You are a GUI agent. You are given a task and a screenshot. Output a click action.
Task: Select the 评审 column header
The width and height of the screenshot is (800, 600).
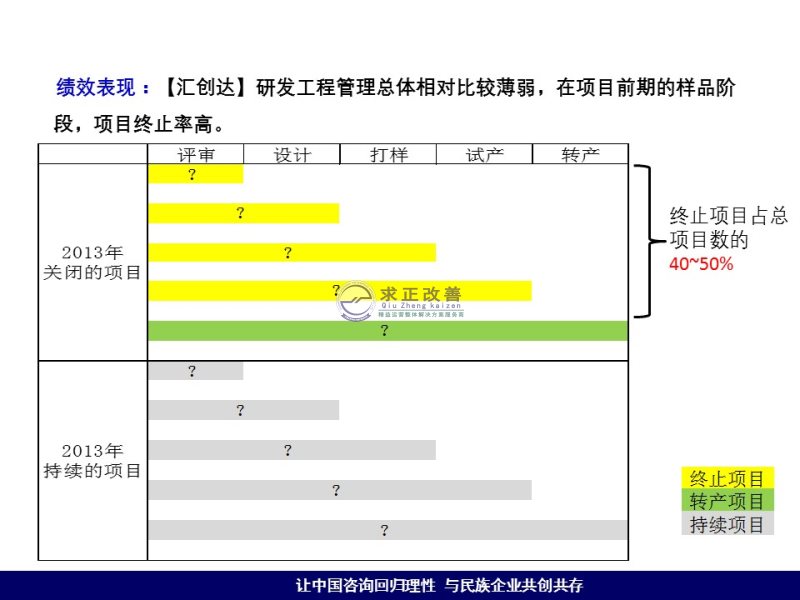pos(195,155)
